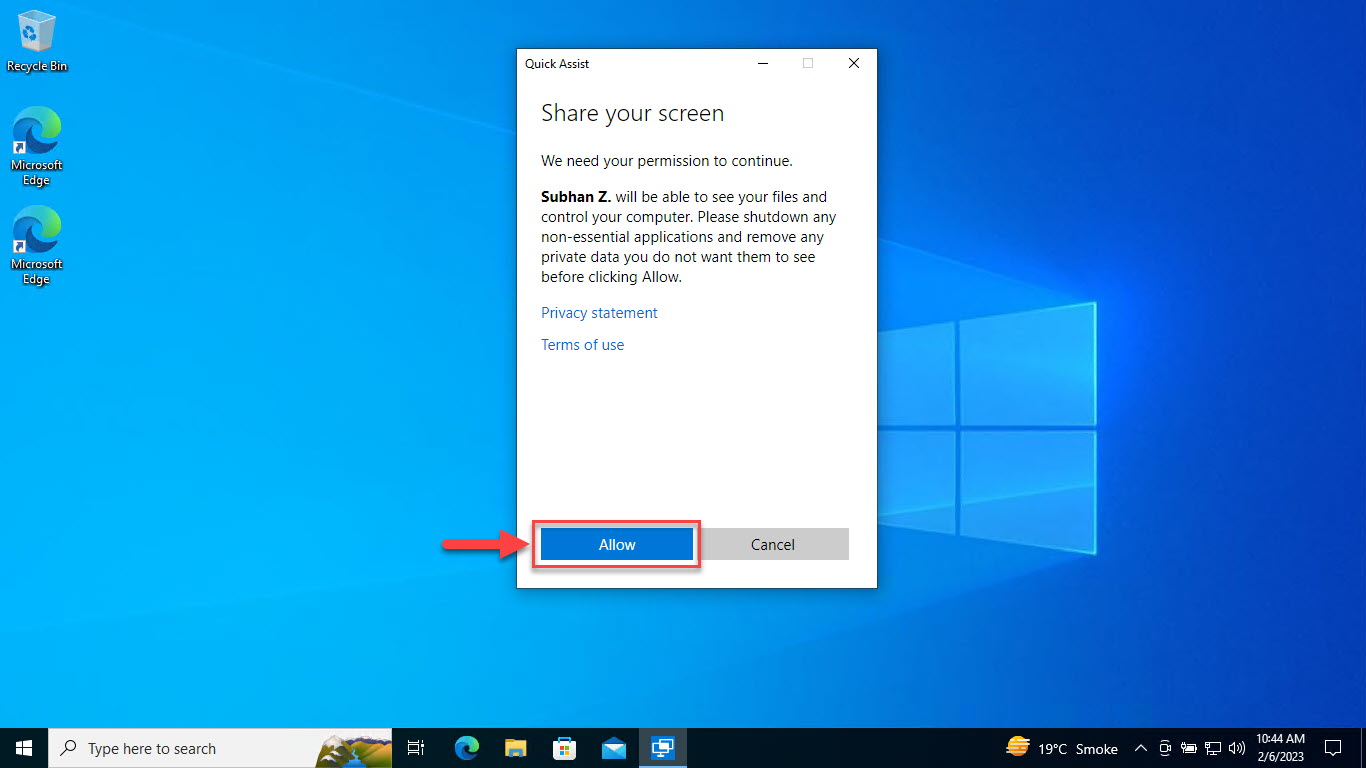Open the Terms of use link
Image resolution: width=1366 pixels, height=768 pixels.
tap(582, 344)
